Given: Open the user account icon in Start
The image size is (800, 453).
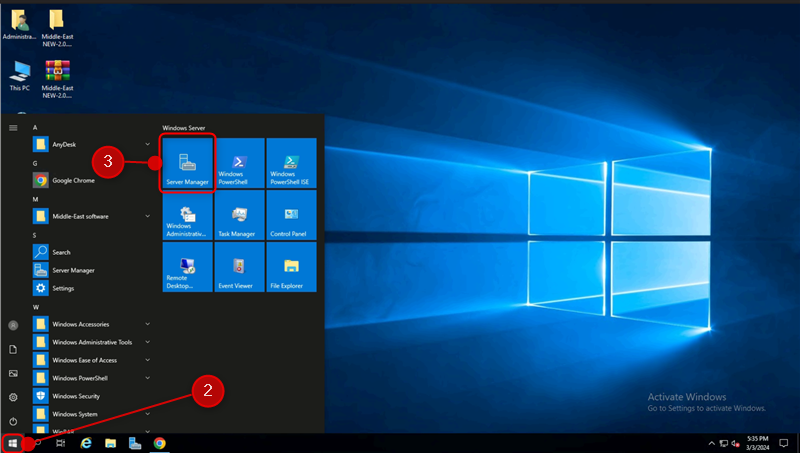Looking at the screenshot, I should point(13,325).
